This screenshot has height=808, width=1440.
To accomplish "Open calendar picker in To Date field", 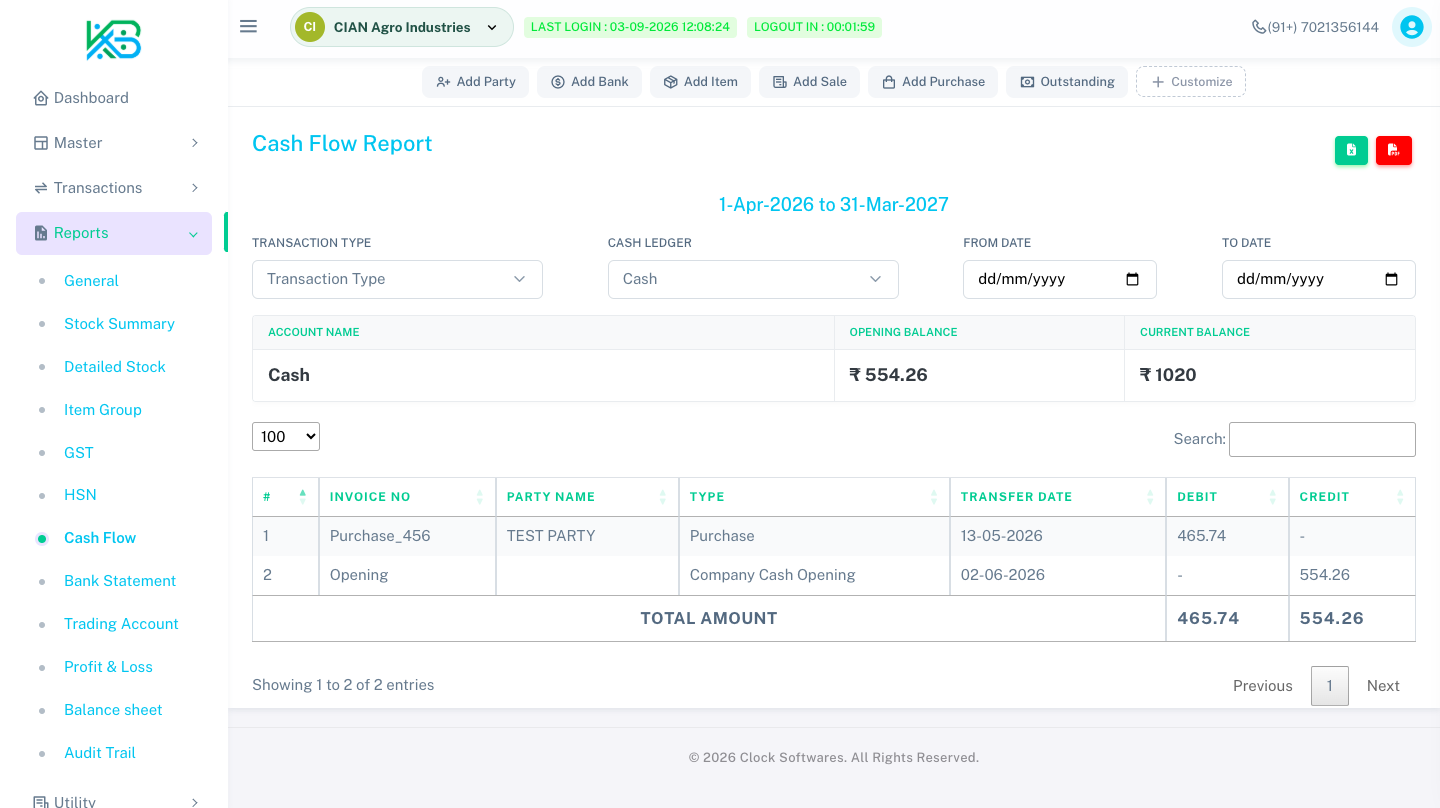I will [x=1391, y=279].
